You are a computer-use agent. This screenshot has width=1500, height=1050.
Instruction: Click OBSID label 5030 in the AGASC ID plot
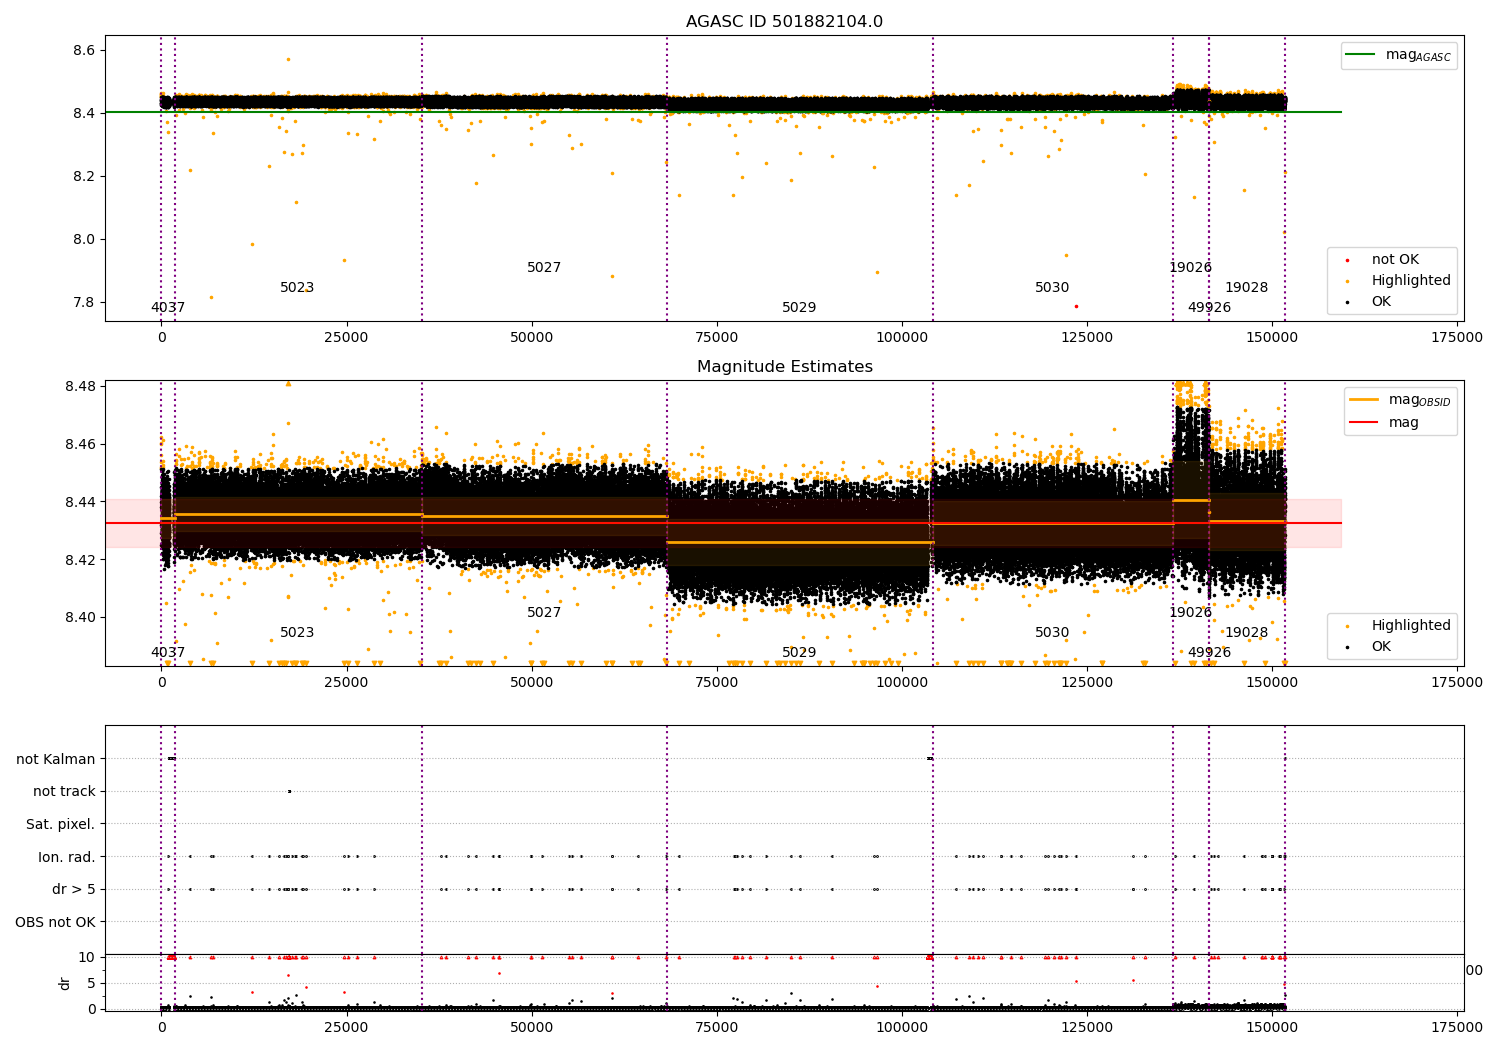click(1052, 288)
